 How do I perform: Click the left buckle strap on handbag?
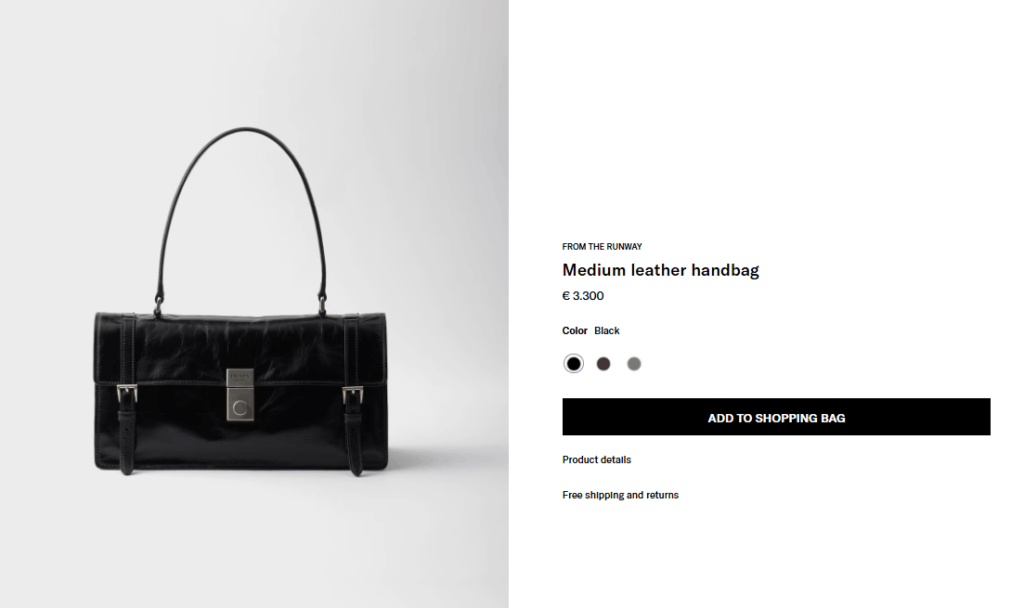pyautogui.click(x=127, y=395)
